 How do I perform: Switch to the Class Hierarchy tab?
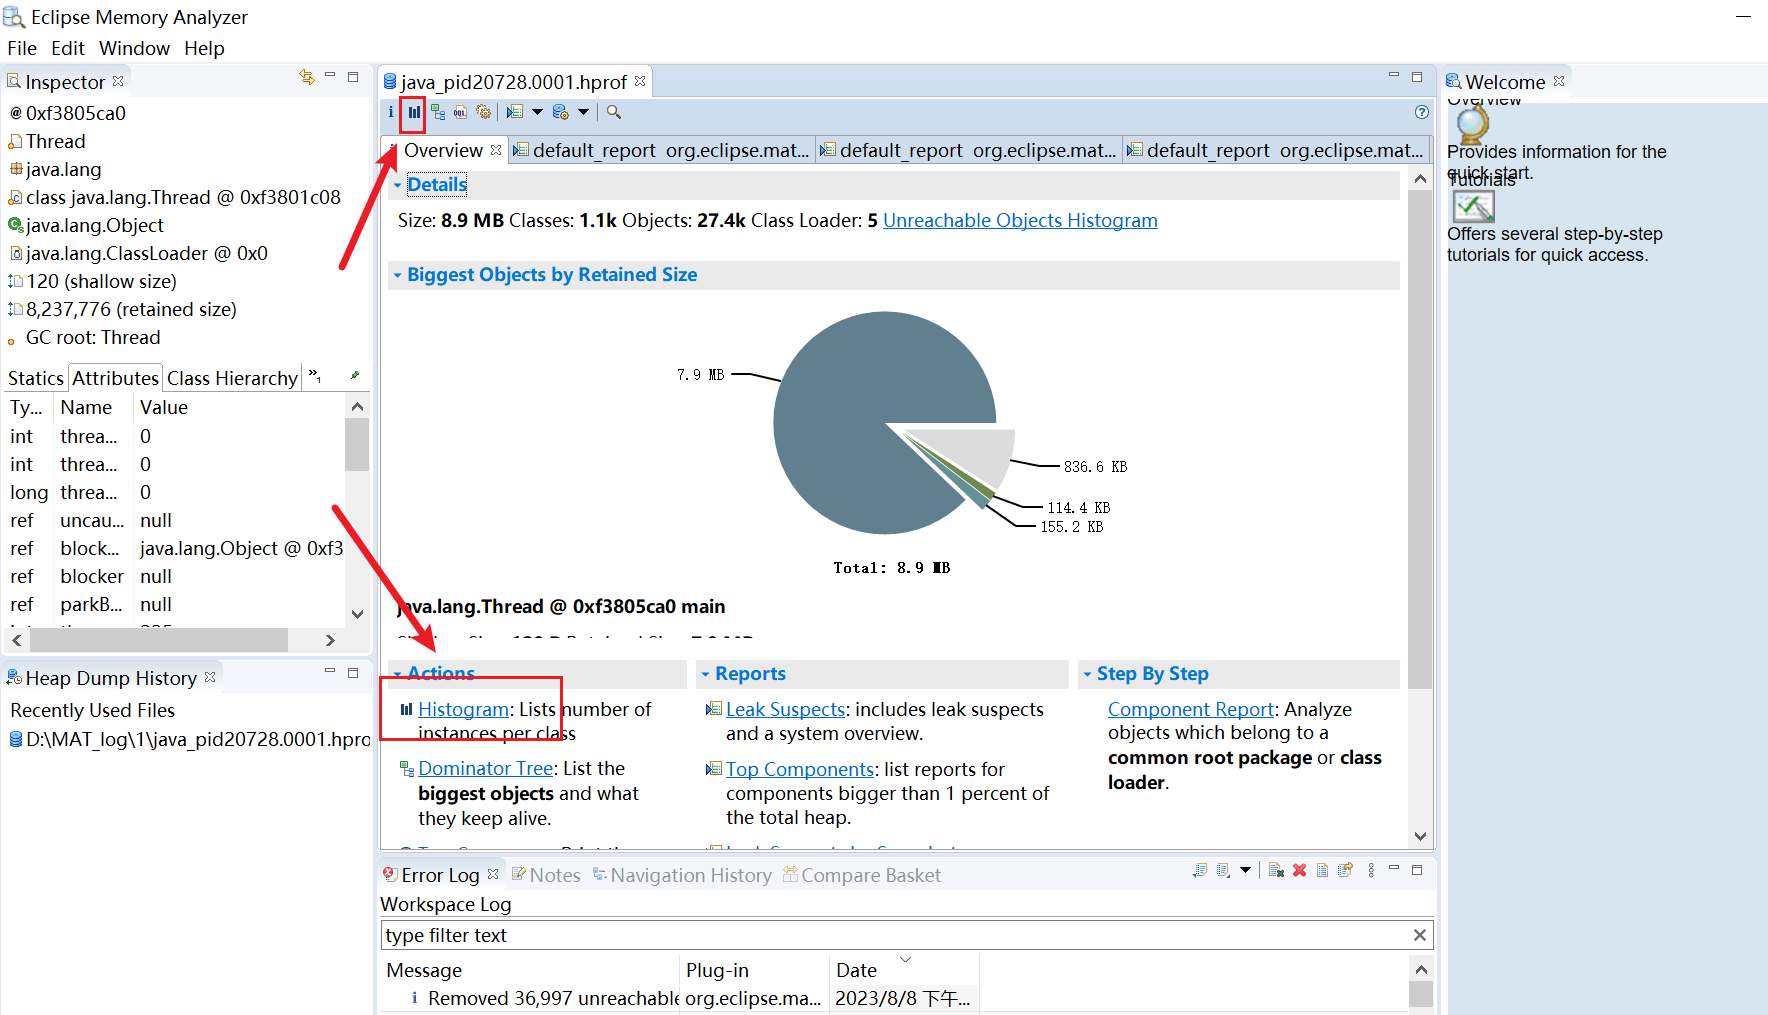pyautogui.click(x=232, y=378)
